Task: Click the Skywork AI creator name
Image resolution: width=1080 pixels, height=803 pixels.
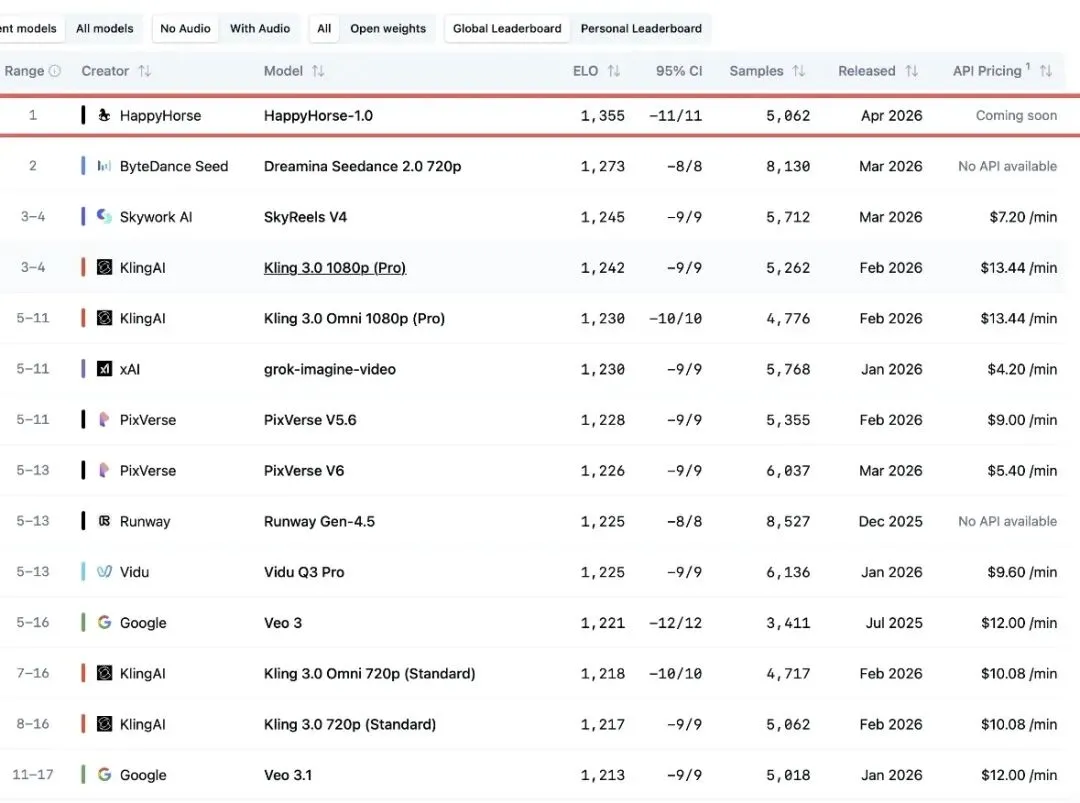Action: coord(156,217)
